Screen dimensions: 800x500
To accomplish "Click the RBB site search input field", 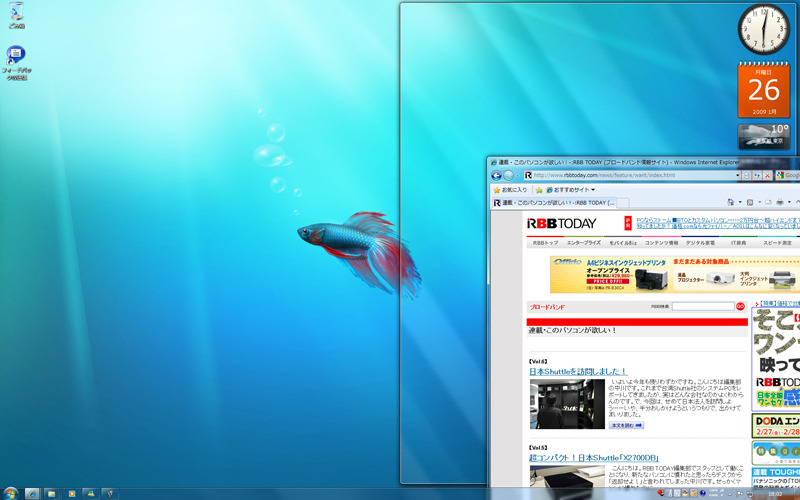I will [x=703, y=306].
